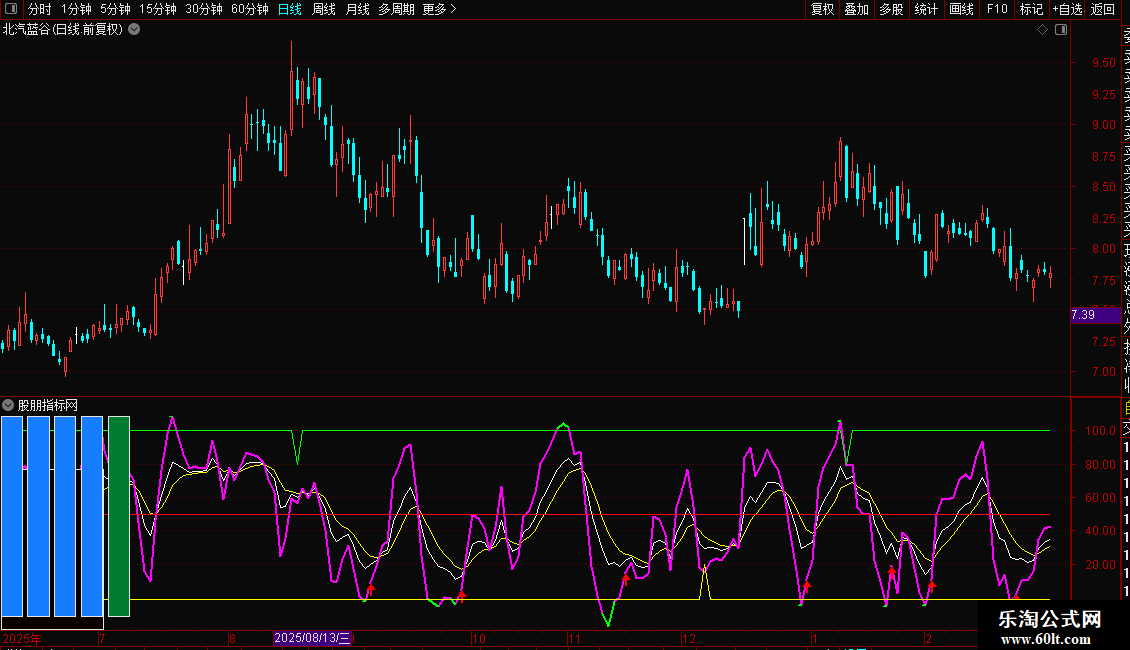Image resolution: width=1130 pixels, height=650 pixels.
Task: Click the 2025/08/13 date marker on timeline
Action: click(x=312, y=638)
